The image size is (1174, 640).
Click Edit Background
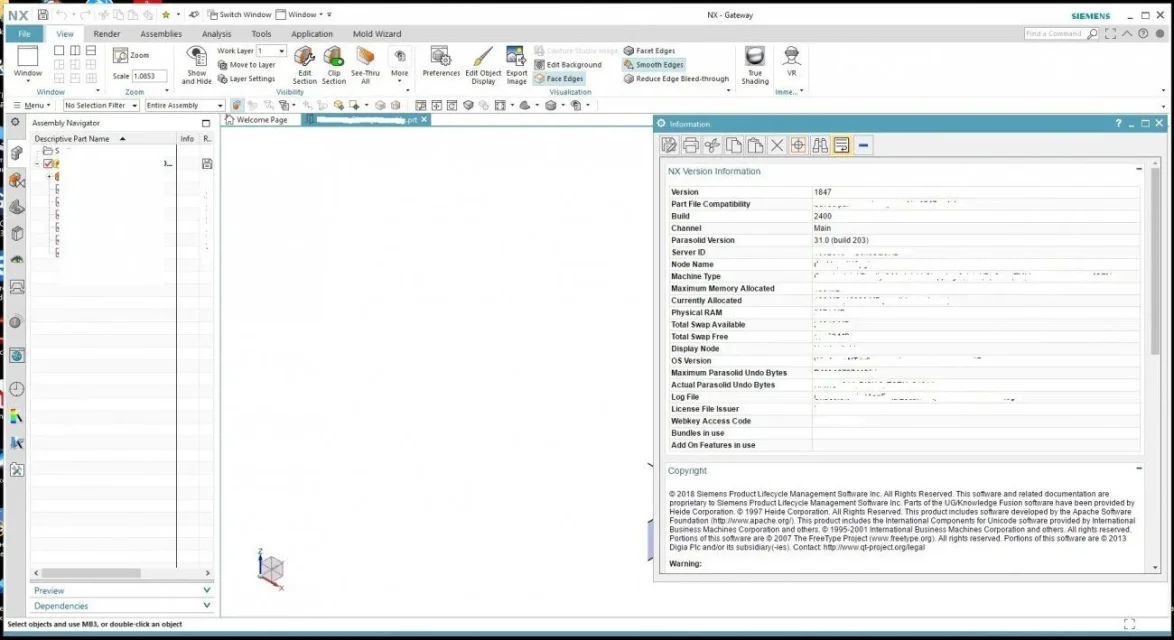(x=568, y=65)
